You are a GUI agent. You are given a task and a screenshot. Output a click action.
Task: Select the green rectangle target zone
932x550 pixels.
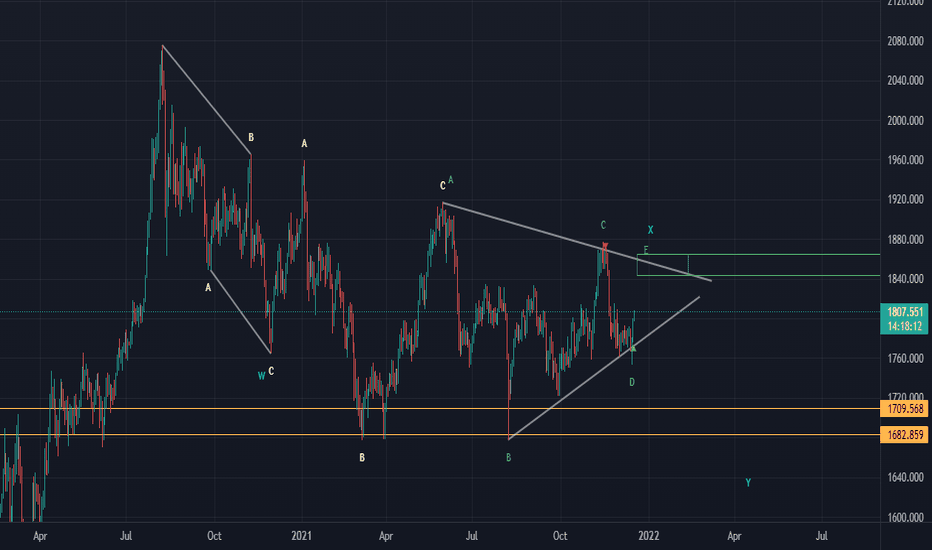point(758,265)
